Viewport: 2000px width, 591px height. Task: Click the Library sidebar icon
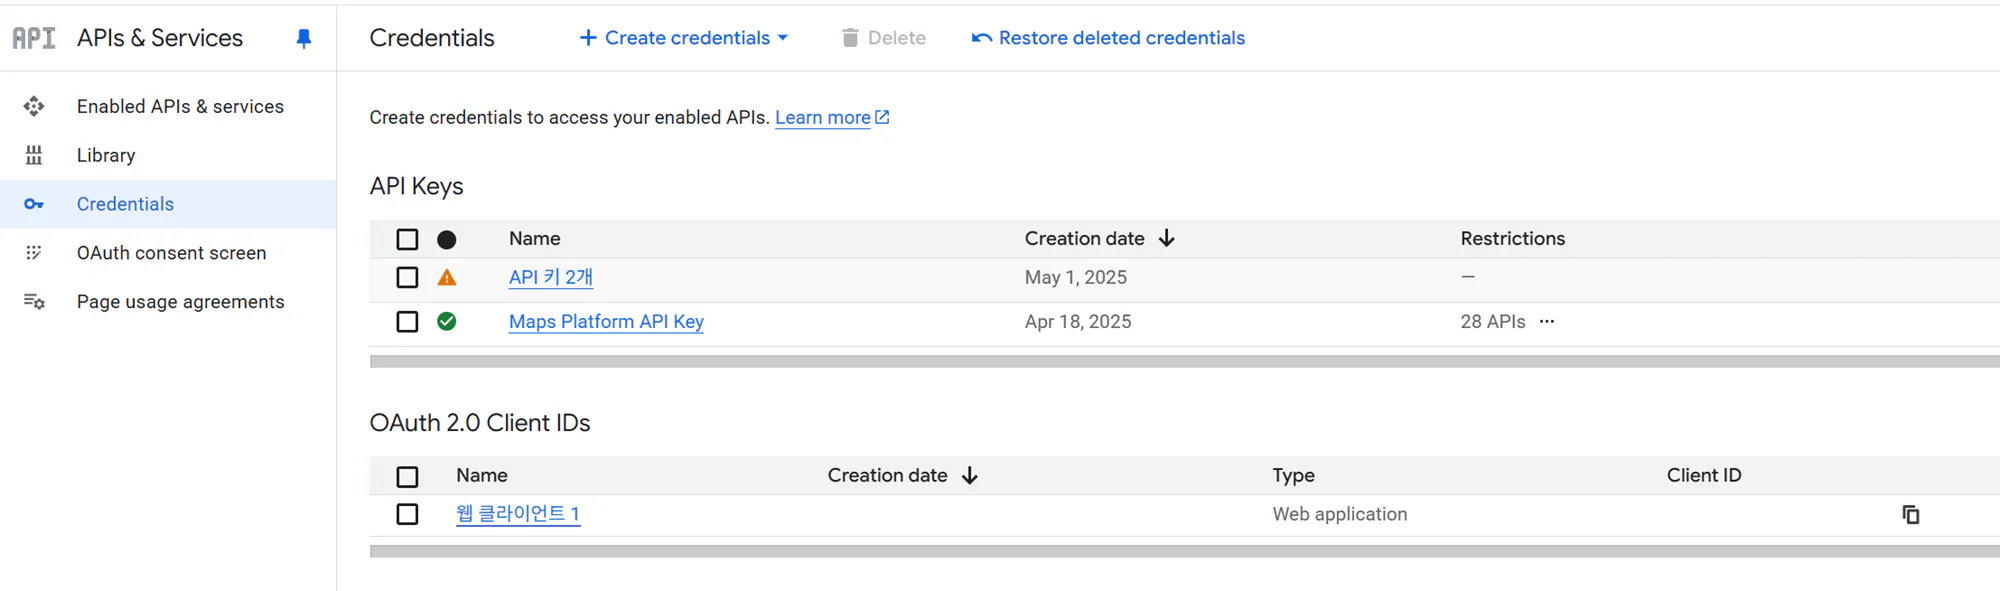coord(34,155)
